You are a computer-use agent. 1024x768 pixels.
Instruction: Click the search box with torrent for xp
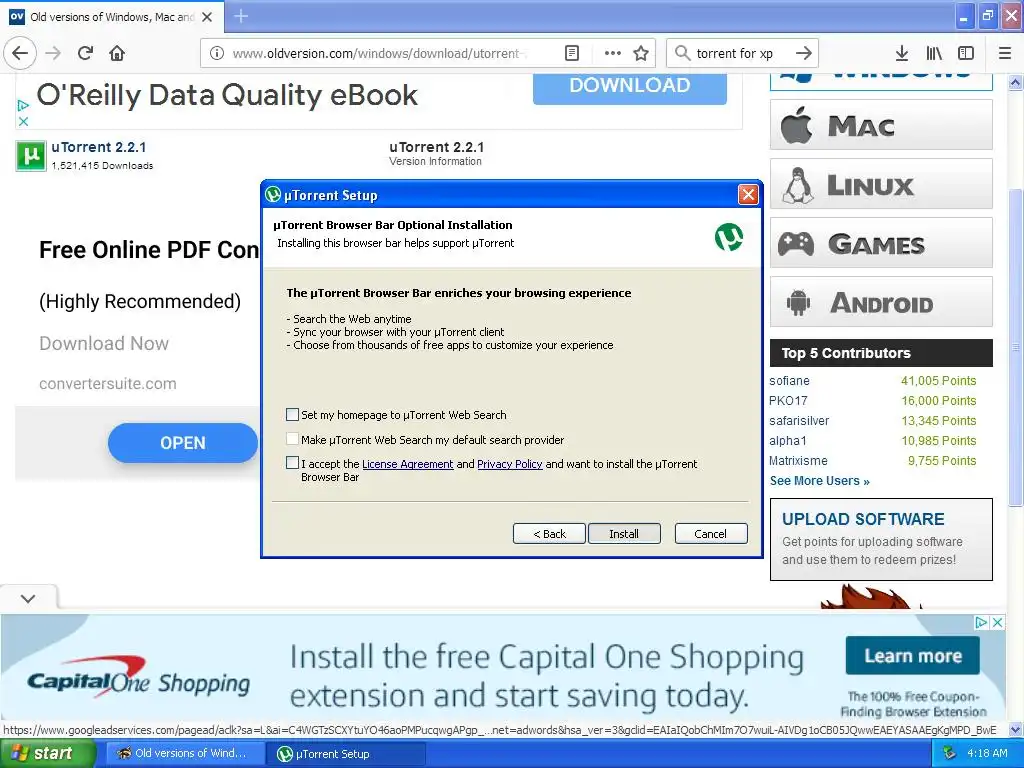tap(742, 53)
